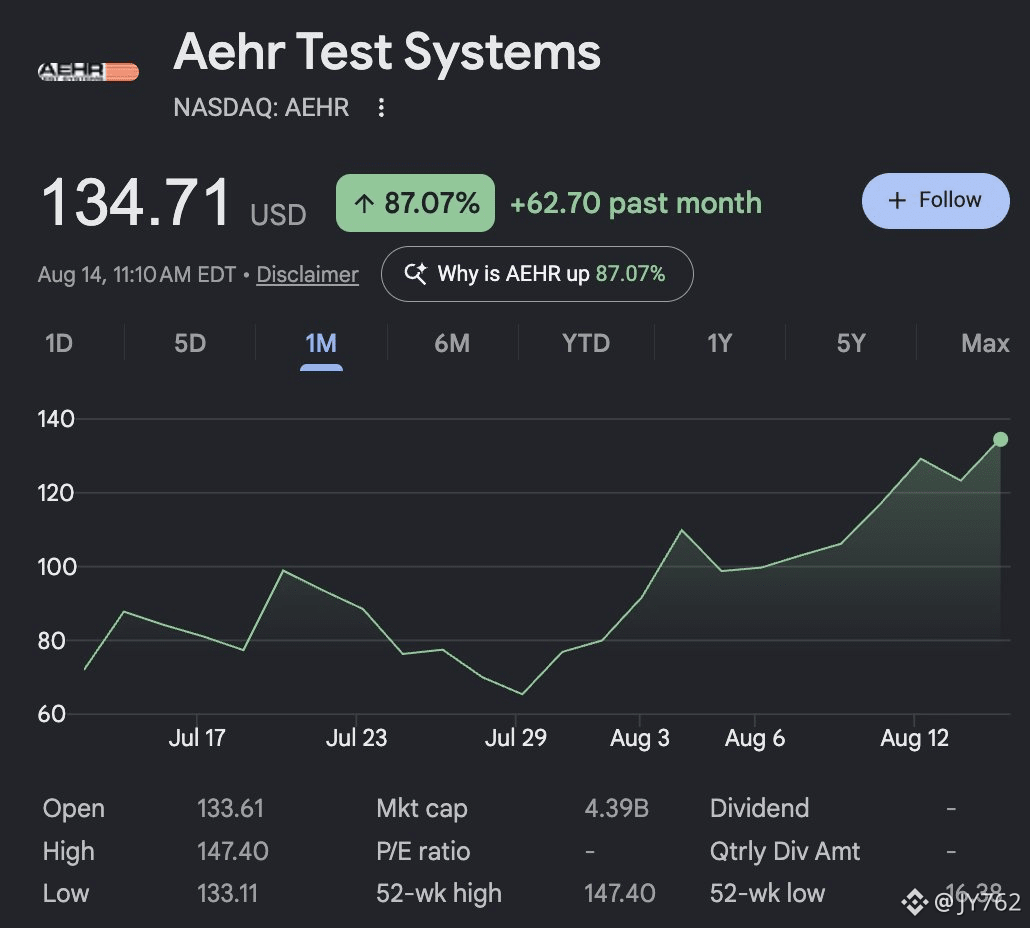Click the High value 147.40
Image resolution: width=1030 pixels, height=928 pixels.
pos(233,852)
